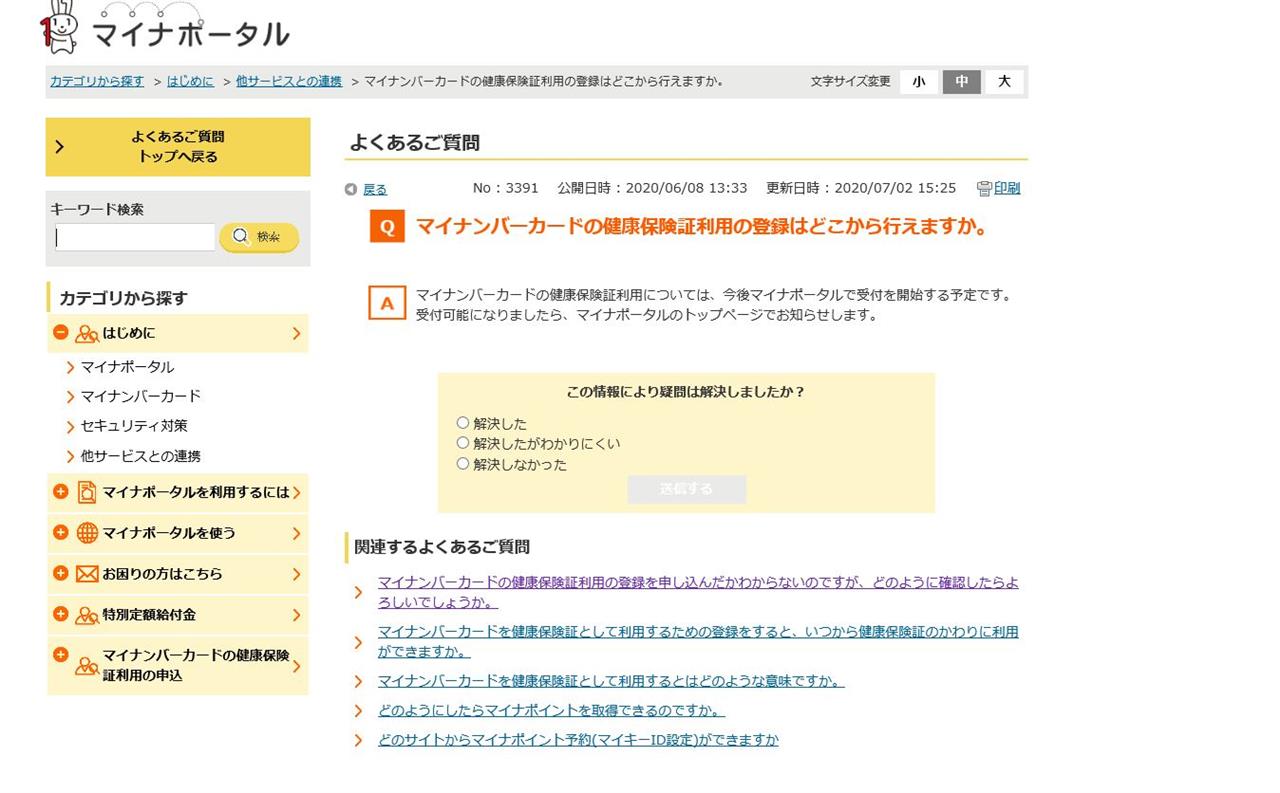This screenshot has height=793, width=1280.
Task: Click the arrow in よくあるご質問トップへ戻る banner
Action: (59, 147)
